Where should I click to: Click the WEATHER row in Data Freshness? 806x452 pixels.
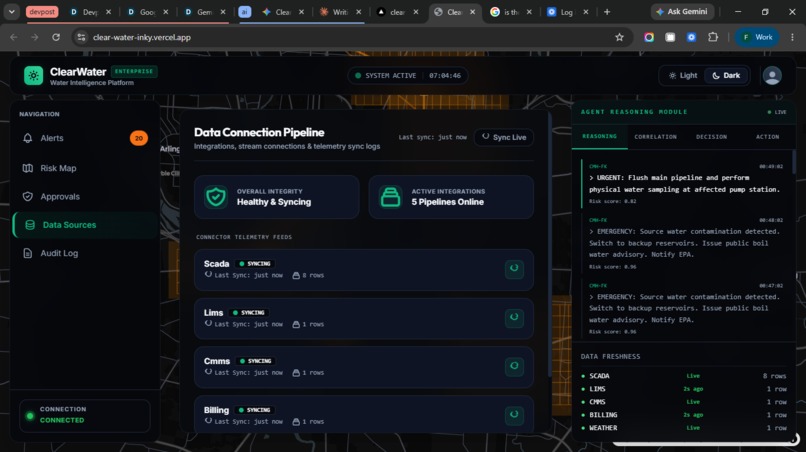tap(684, 428)
